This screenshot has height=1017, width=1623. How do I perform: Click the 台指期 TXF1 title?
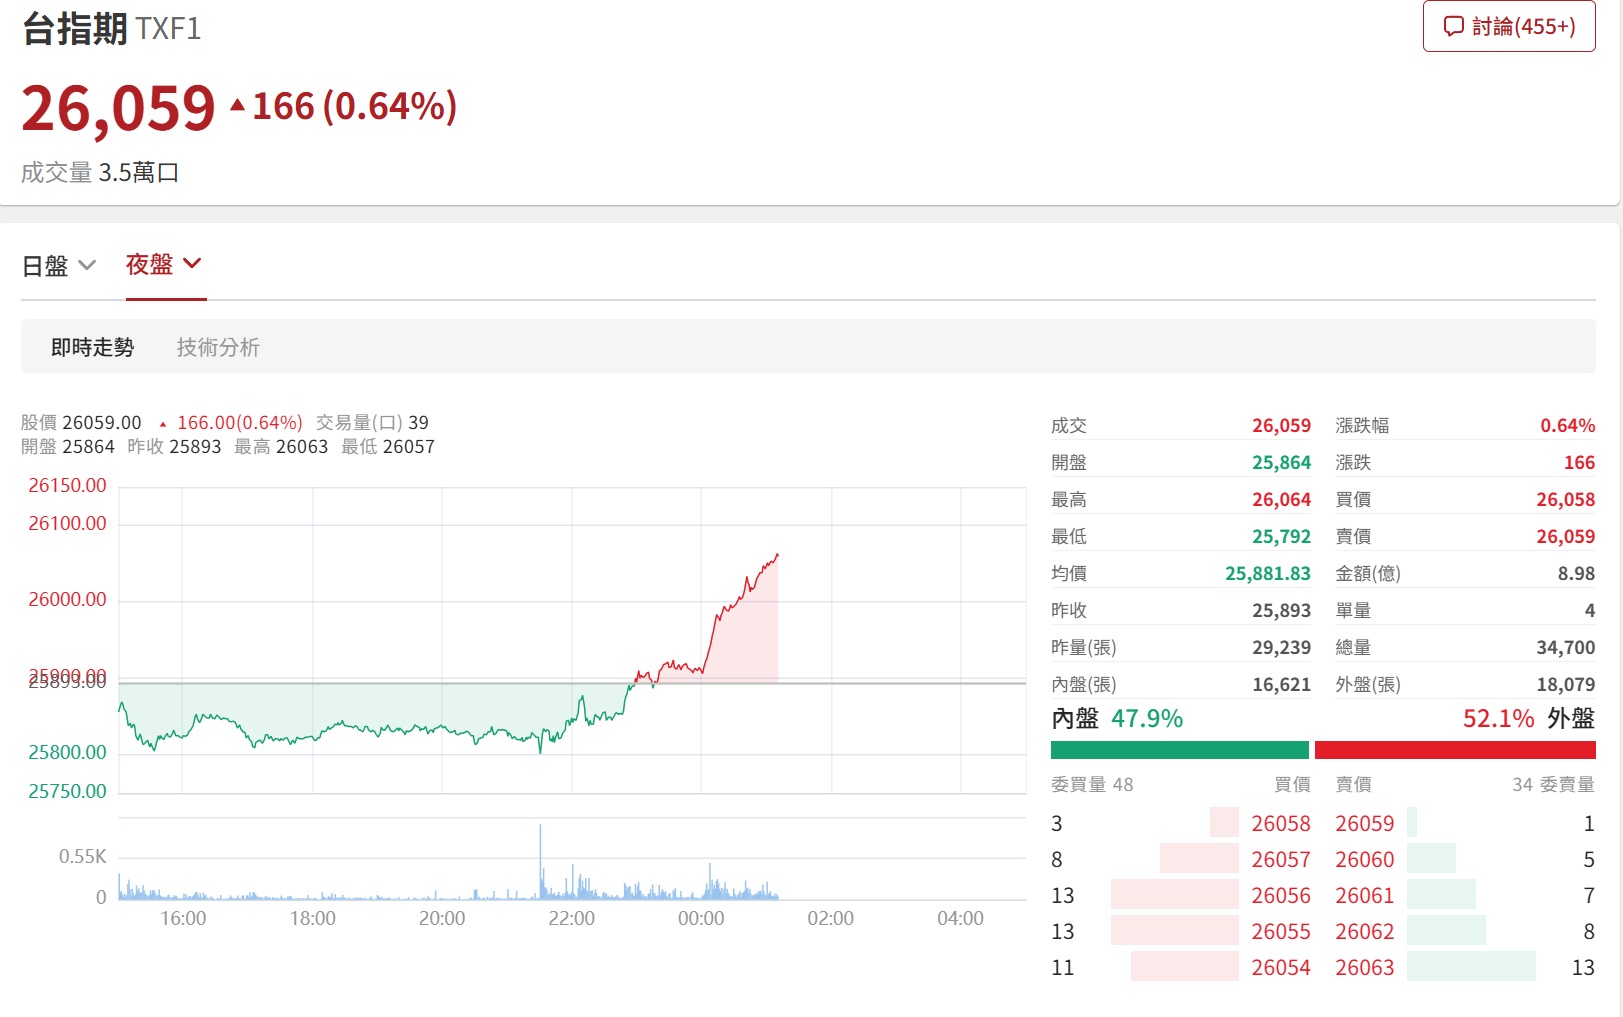[111, 28]
